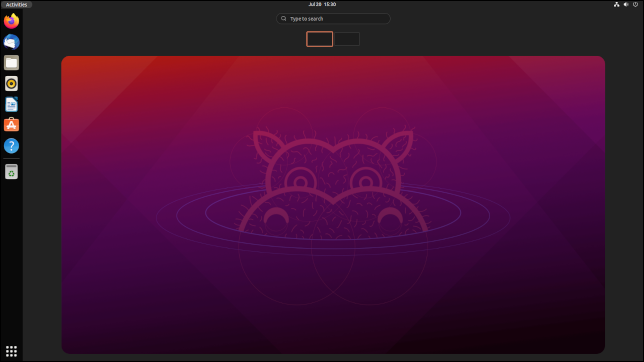
Task: Open the clock showing Jul 20 date
Action: [x=322, y=5]
